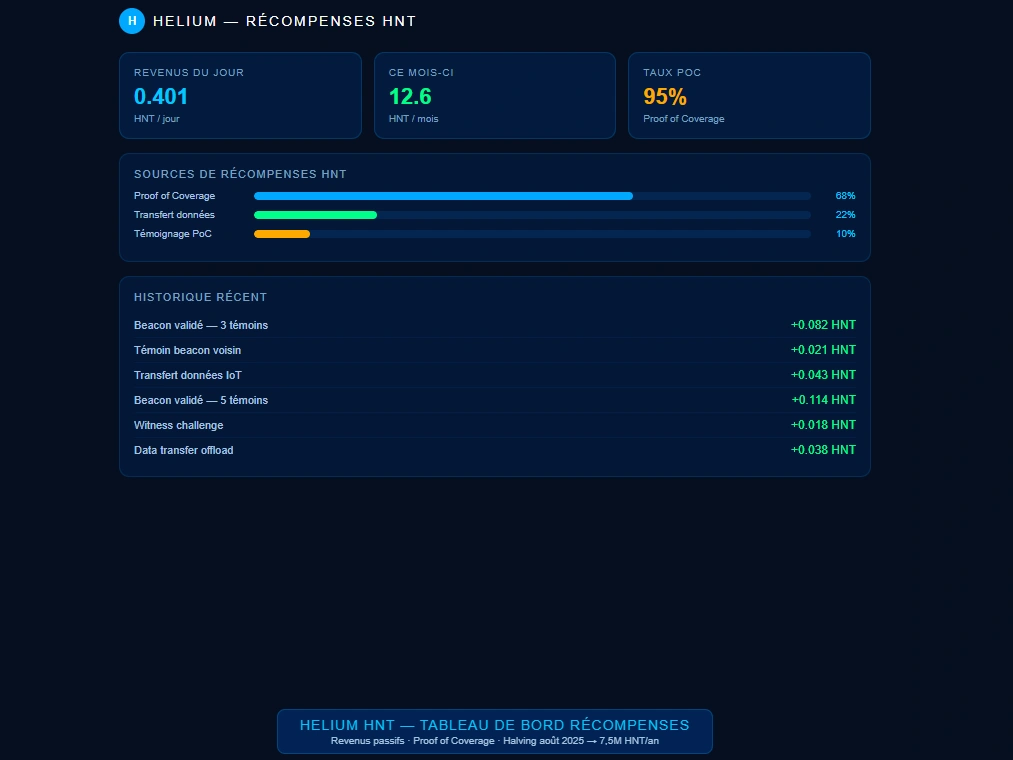This screenshot has width=1013, height=760.
Task: Click the HNT / mois label
Action: [413, 119]
